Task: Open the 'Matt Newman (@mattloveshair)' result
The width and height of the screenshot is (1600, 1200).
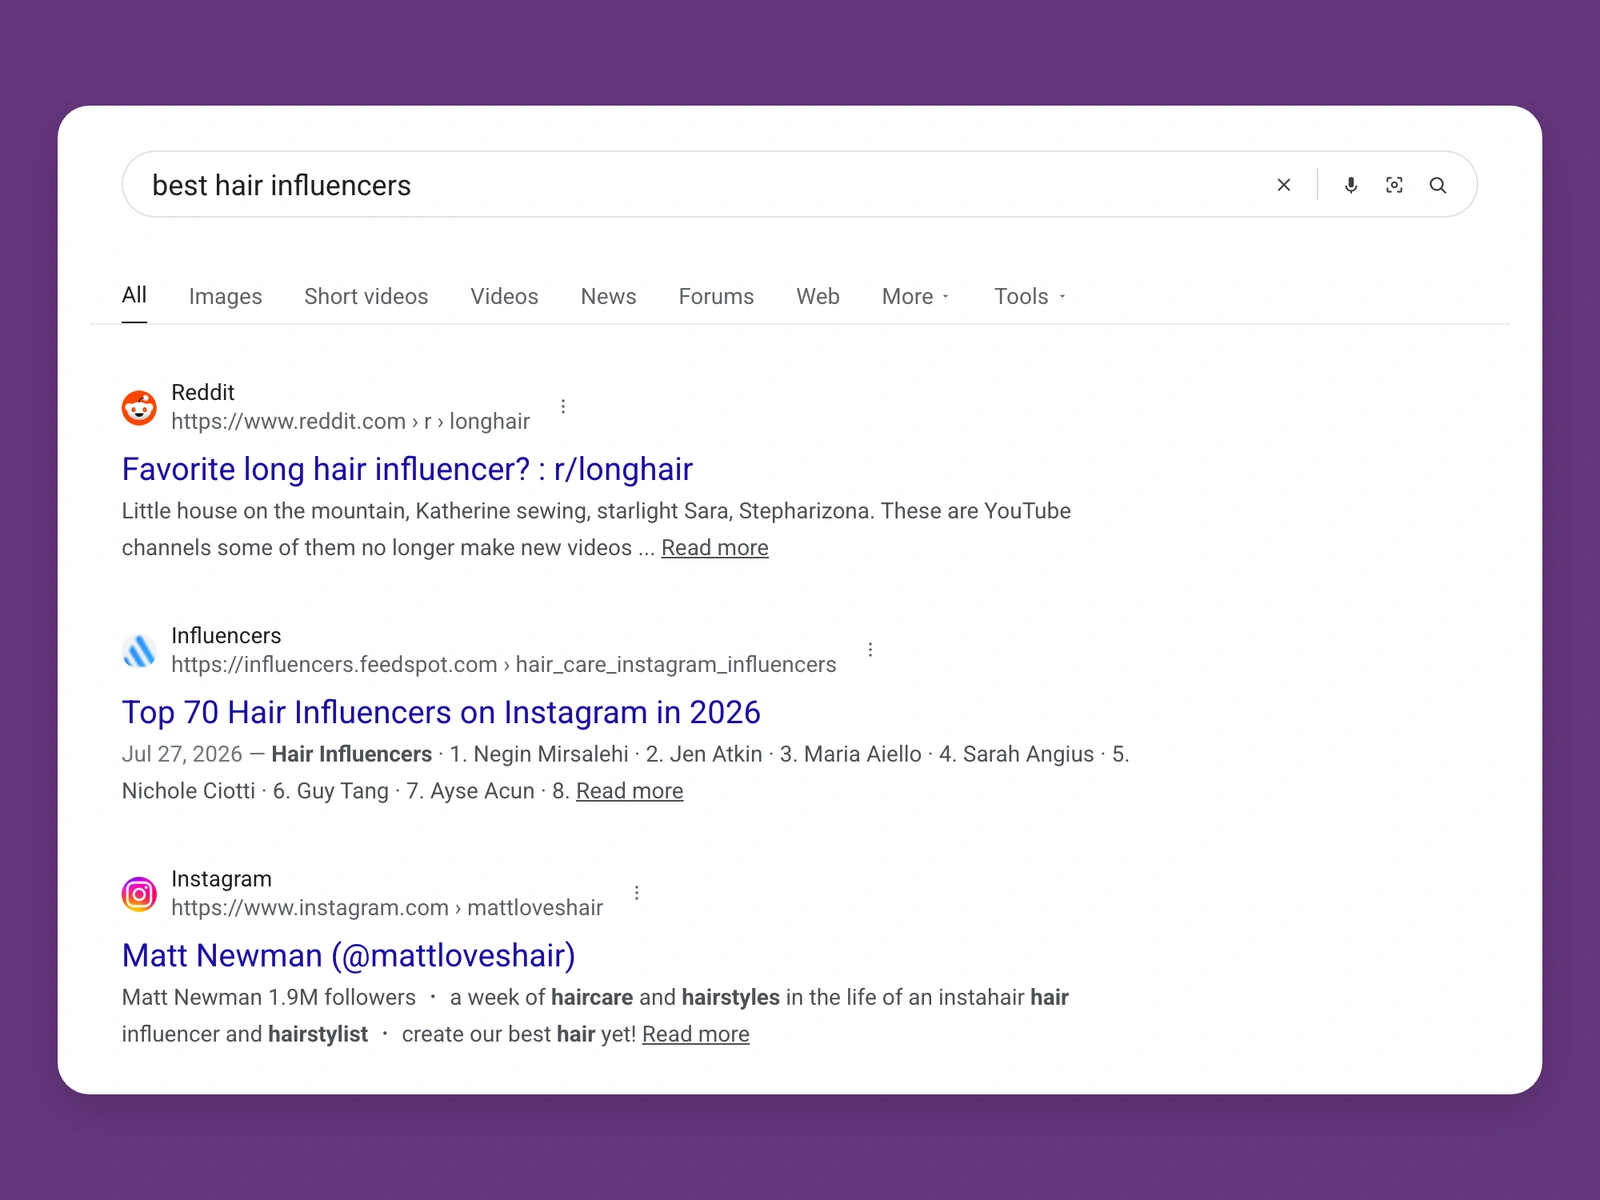Action: point(348,955)
